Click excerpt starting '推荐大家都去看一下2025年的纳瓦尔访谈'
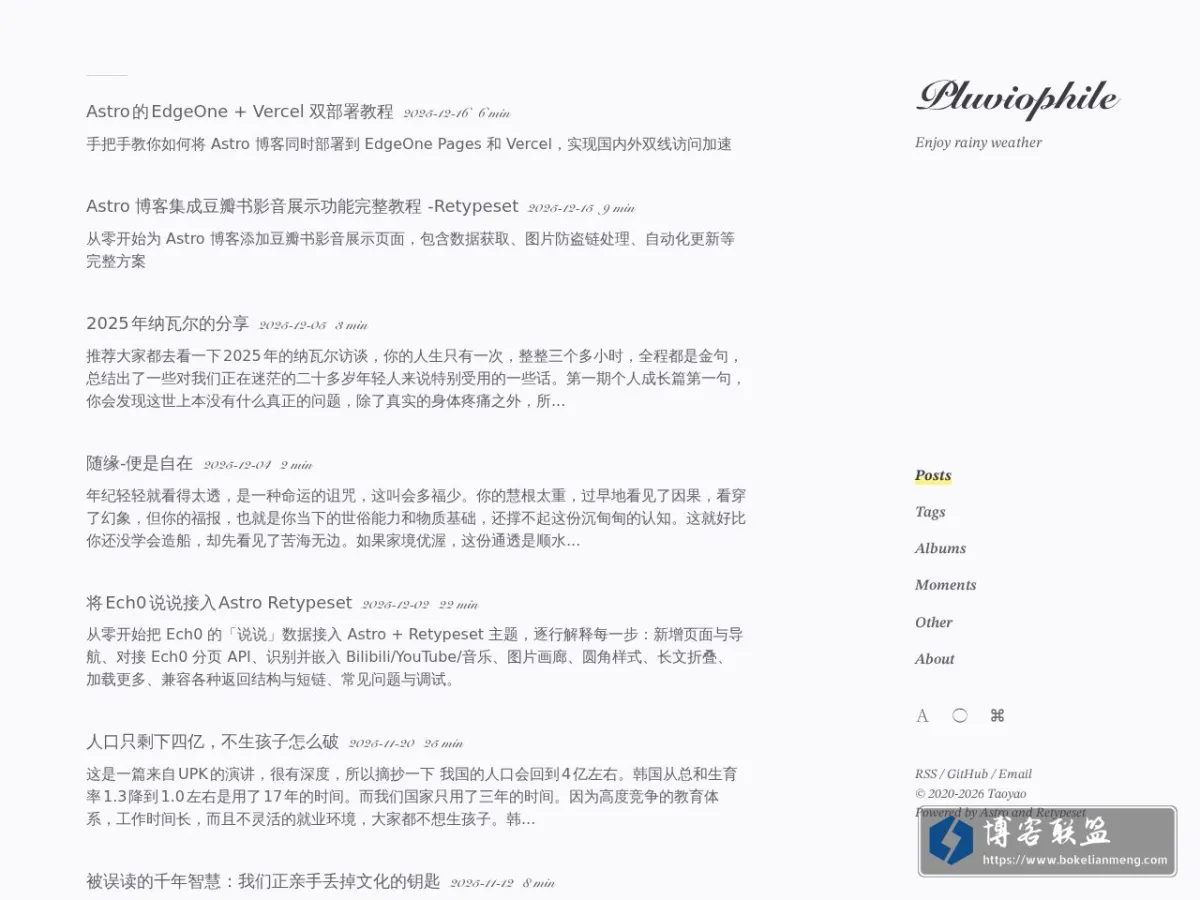Screen dimensions: 1200x900 pyautogui.click(x=416, y=378)
